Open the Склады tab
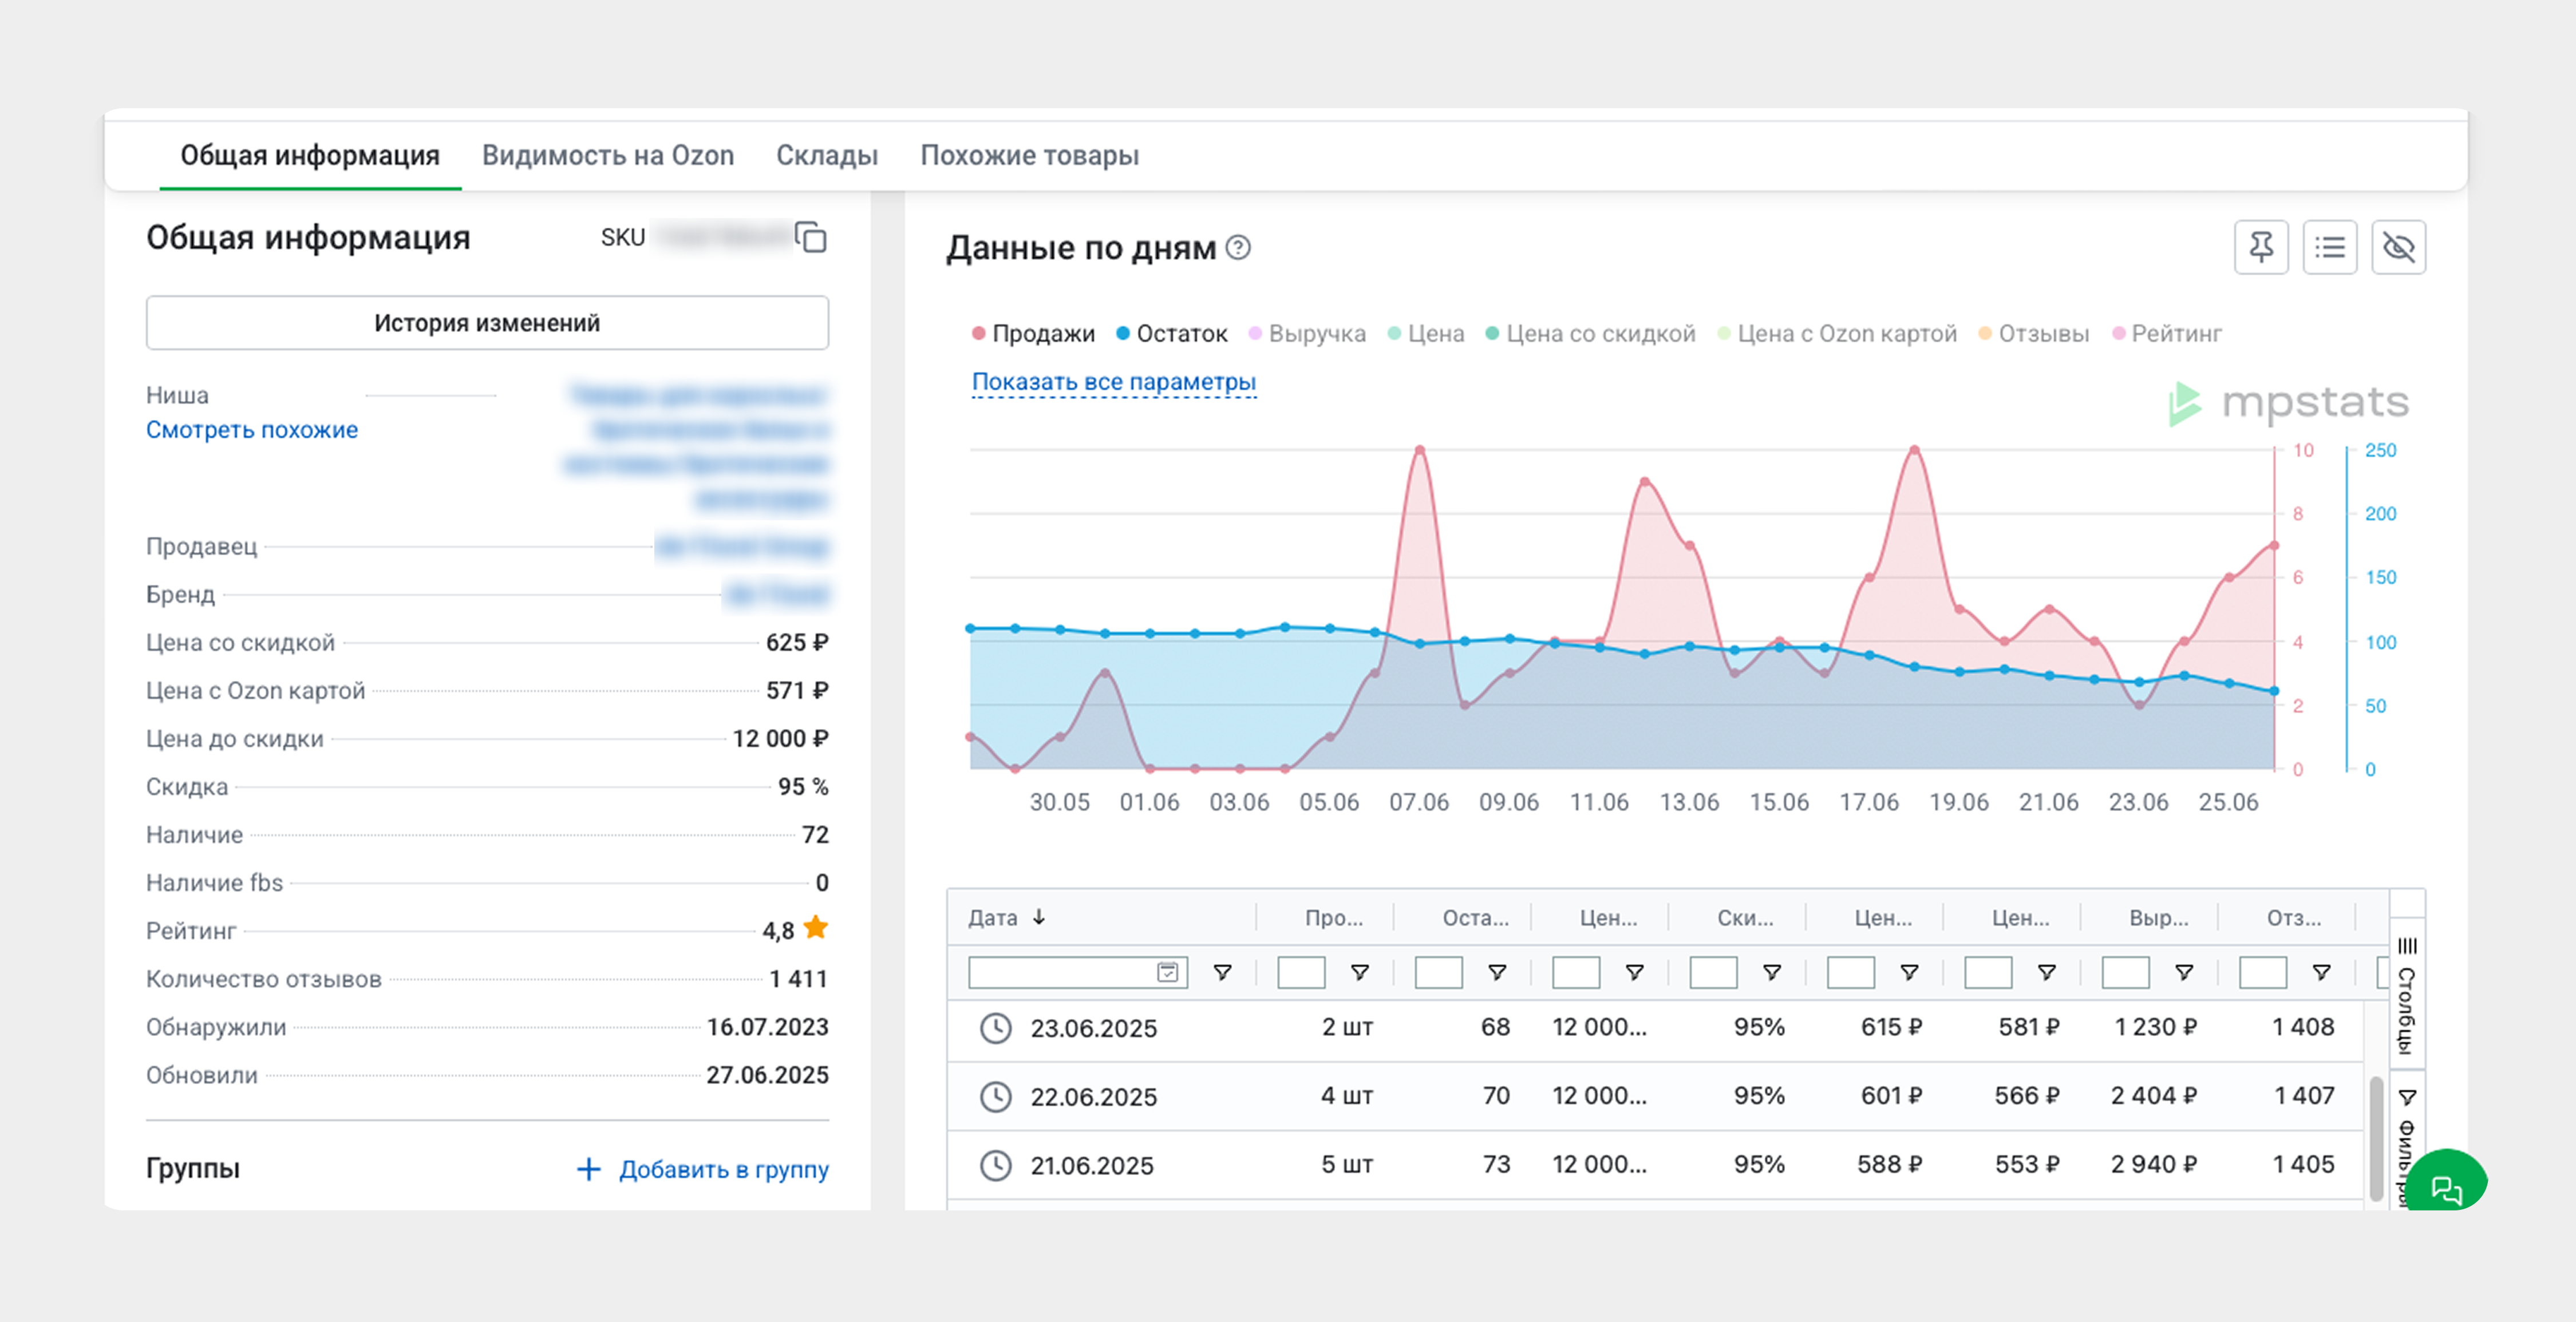The image size is (2576, 1322). (x=827, y=155)
